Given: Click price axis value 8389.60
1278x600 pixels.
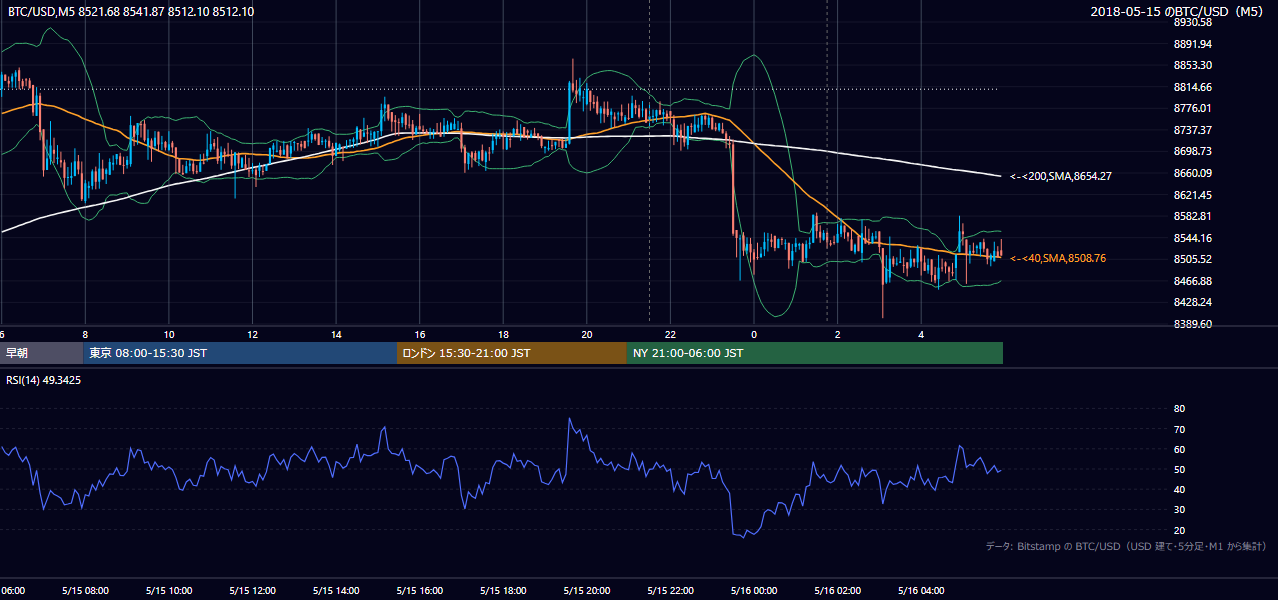Looking at the screenshot, I should click(x=1192, y=324).
